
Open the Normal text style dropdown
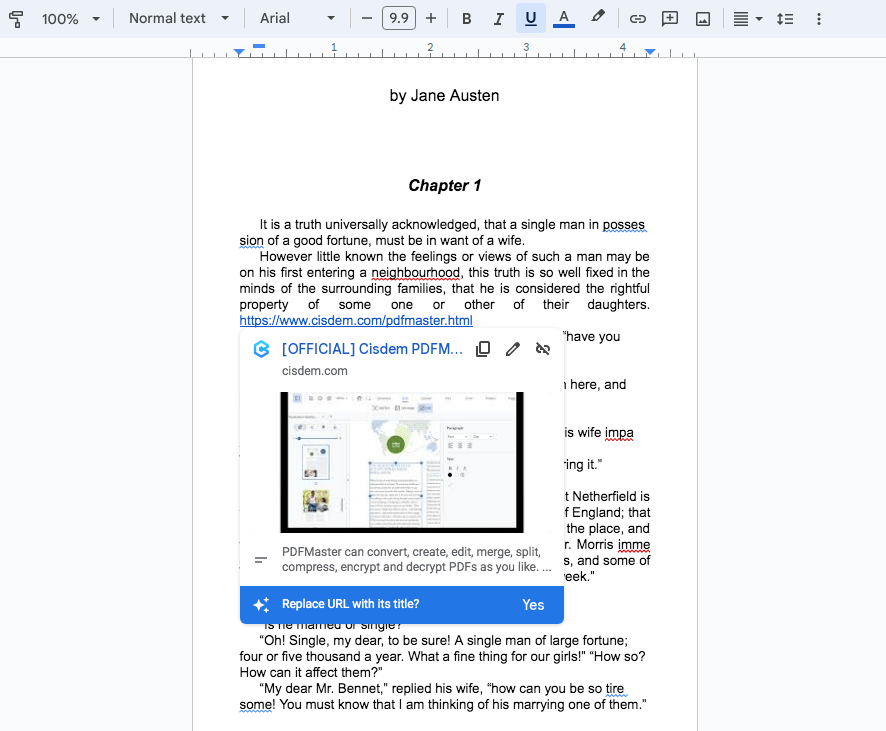[179, 19]
